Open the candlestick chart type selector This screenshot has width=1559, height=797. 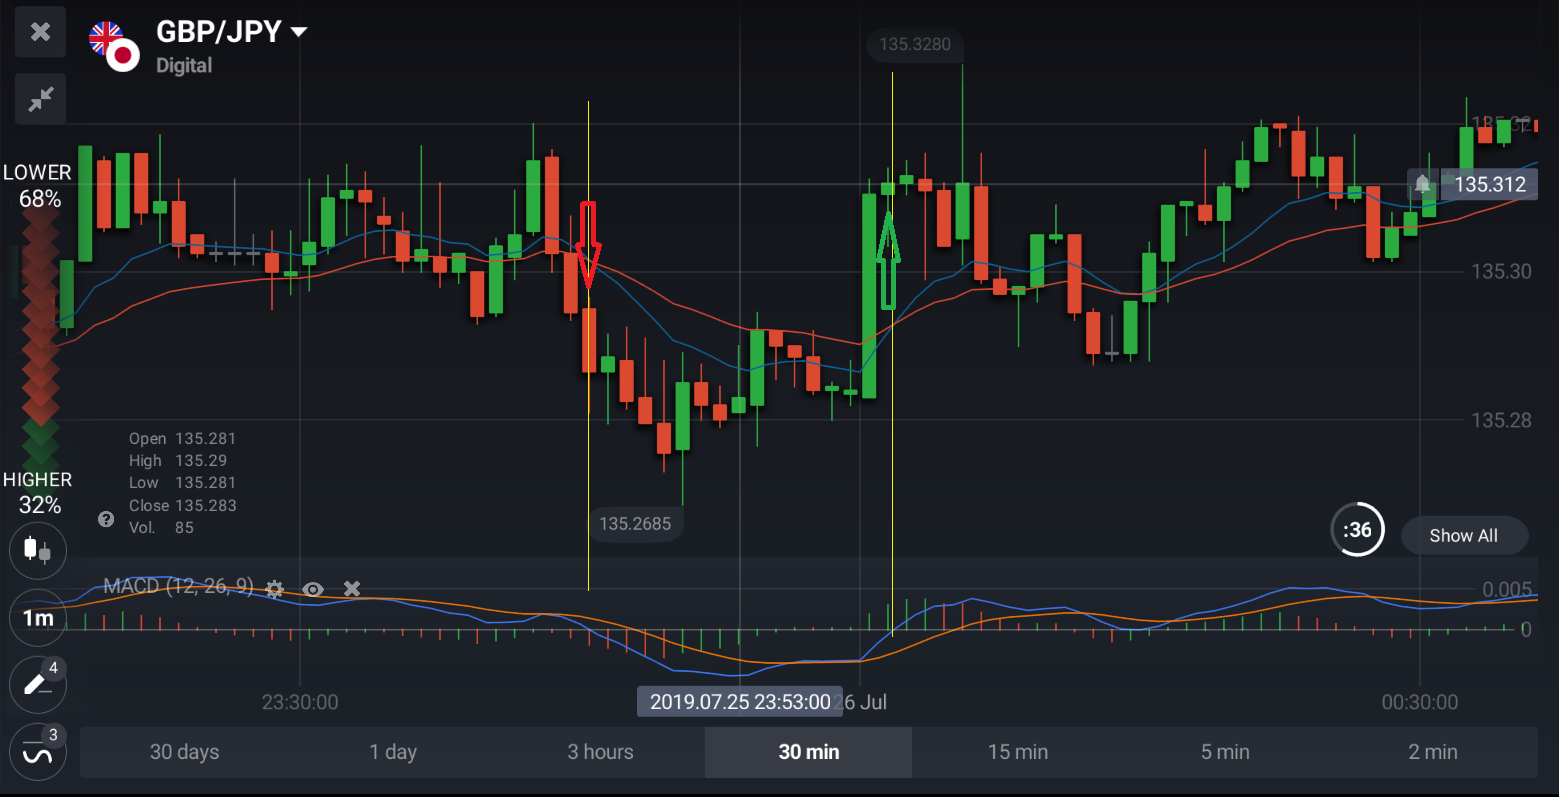pyautogui.click(x=38, y=550)
